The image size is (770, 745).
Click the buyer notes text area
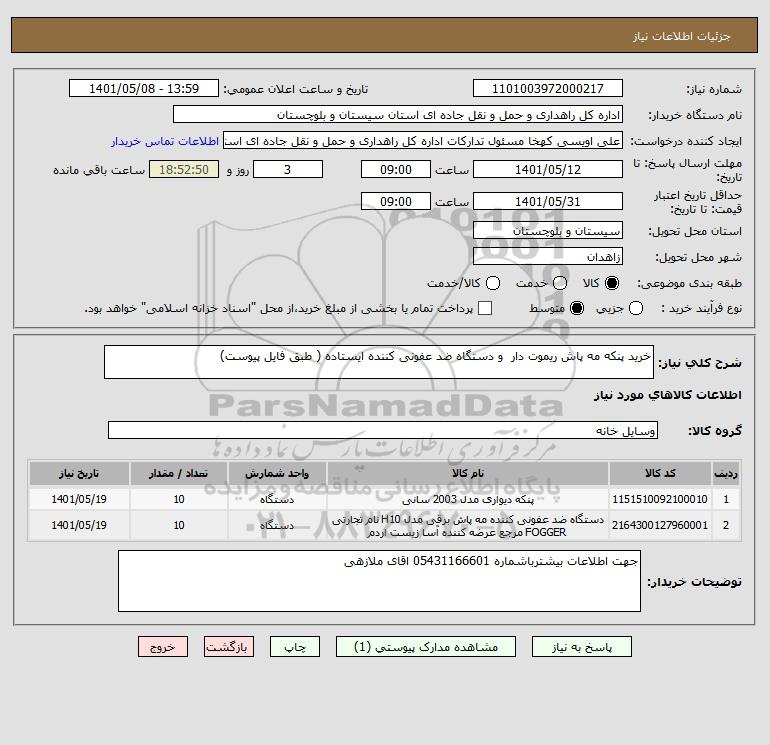point(379,581)
